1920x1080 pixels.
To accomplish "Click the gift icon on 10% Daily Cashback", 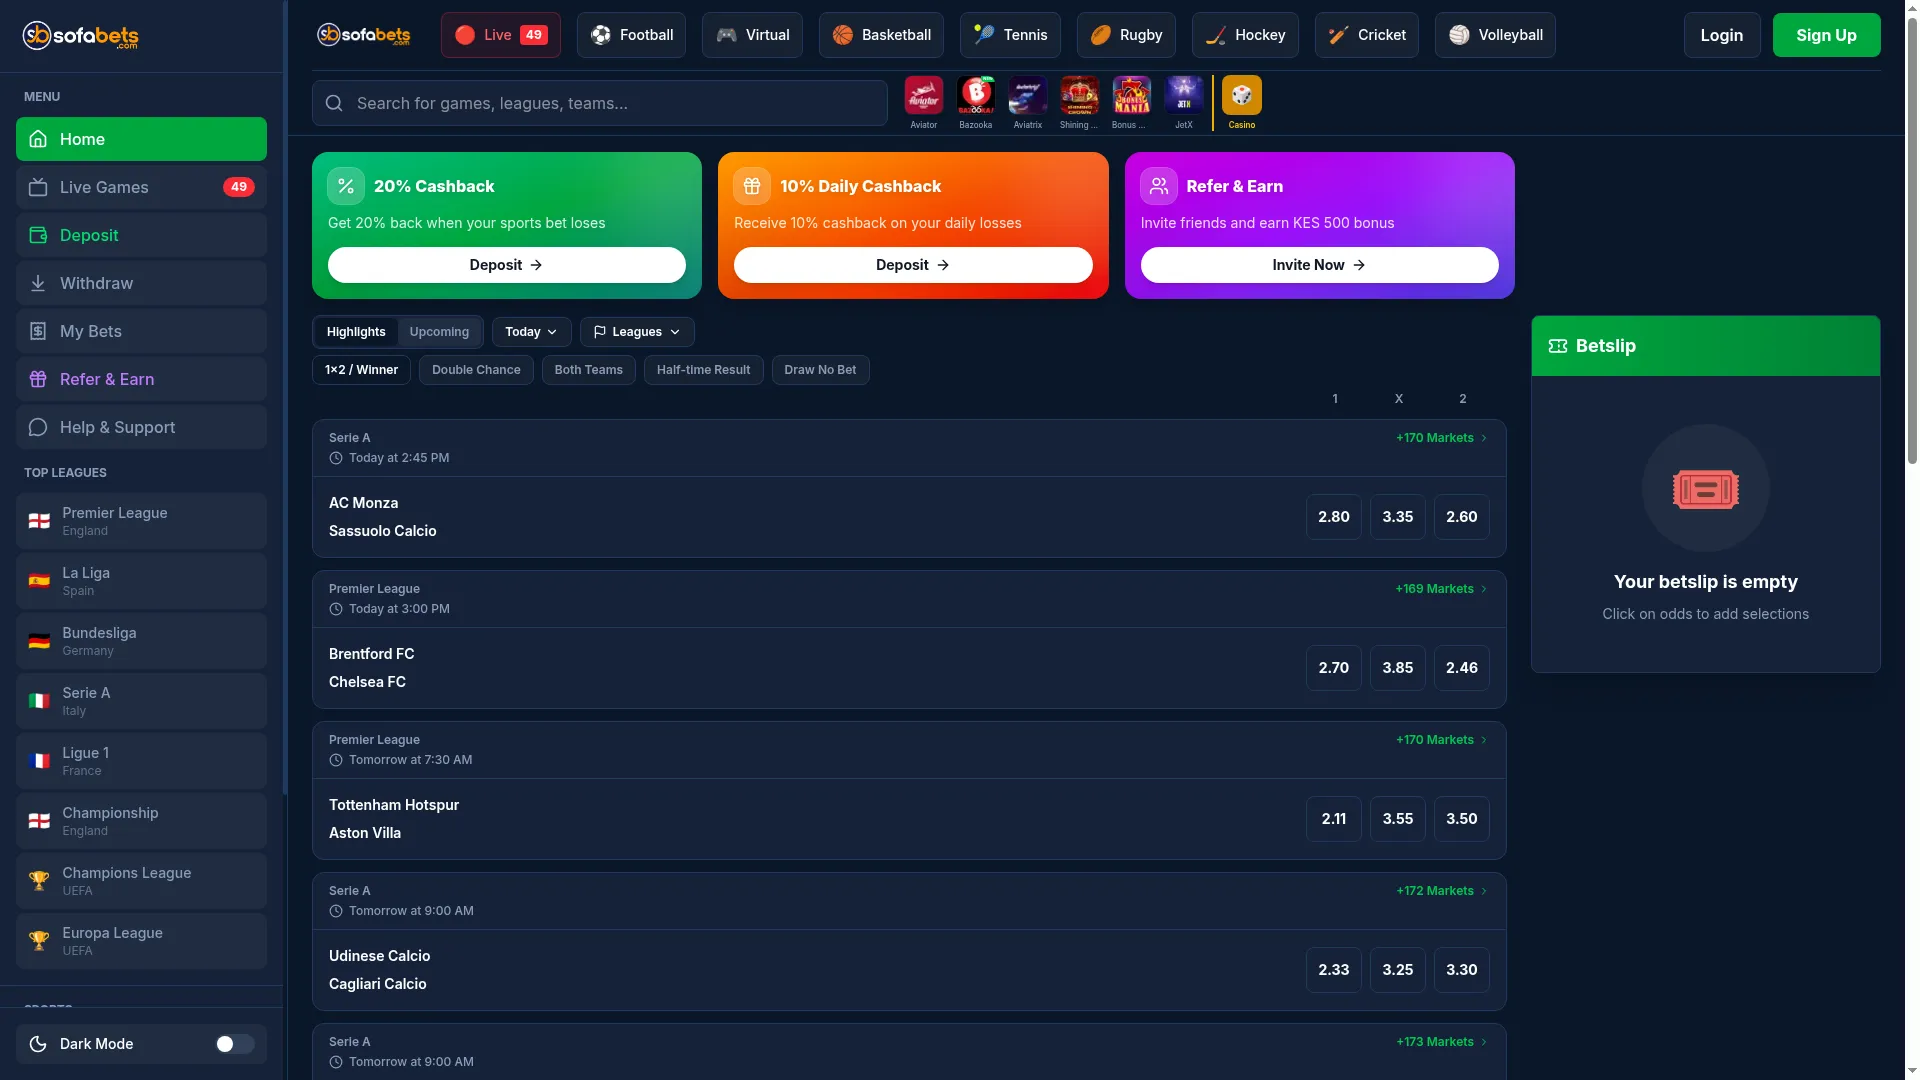I will [x=752, y=186].
